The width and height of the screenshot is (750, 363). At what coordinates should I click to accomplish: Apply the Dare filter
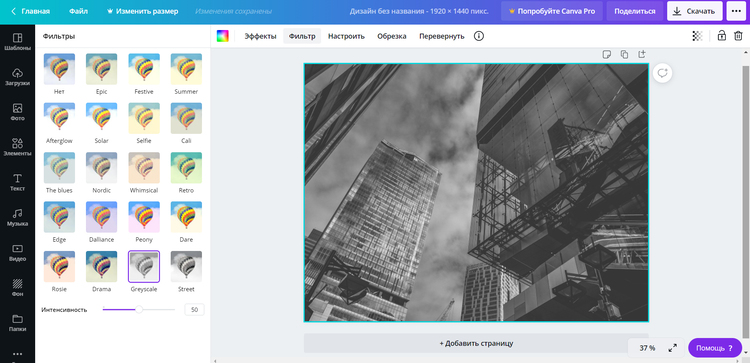[186, 217]
